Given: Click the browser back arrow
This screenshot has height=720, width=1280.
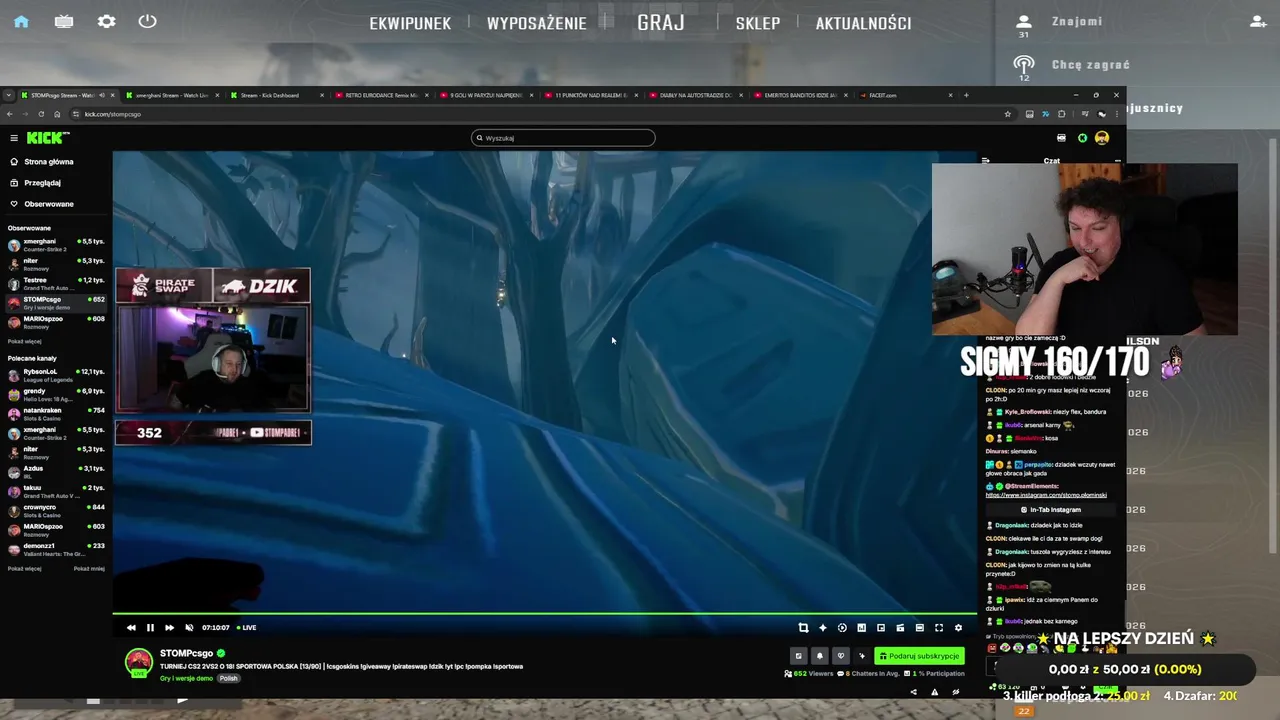Looking at the screenshot, I should coord(10,114).
